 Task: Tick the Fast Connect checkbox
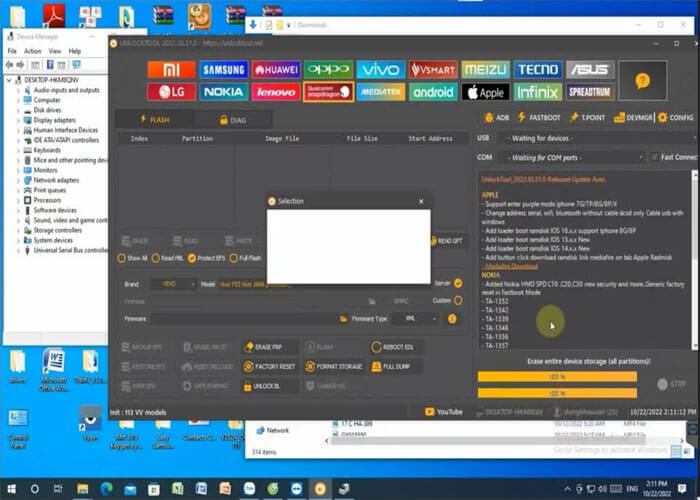click(655, 157)
